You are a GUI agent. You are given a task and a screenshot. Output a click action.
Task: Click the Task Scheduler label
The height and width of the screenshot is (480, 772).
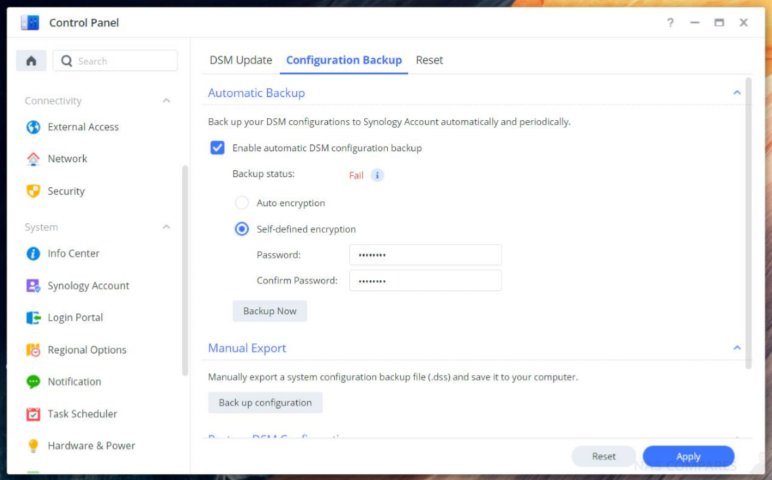pos(82,414)
